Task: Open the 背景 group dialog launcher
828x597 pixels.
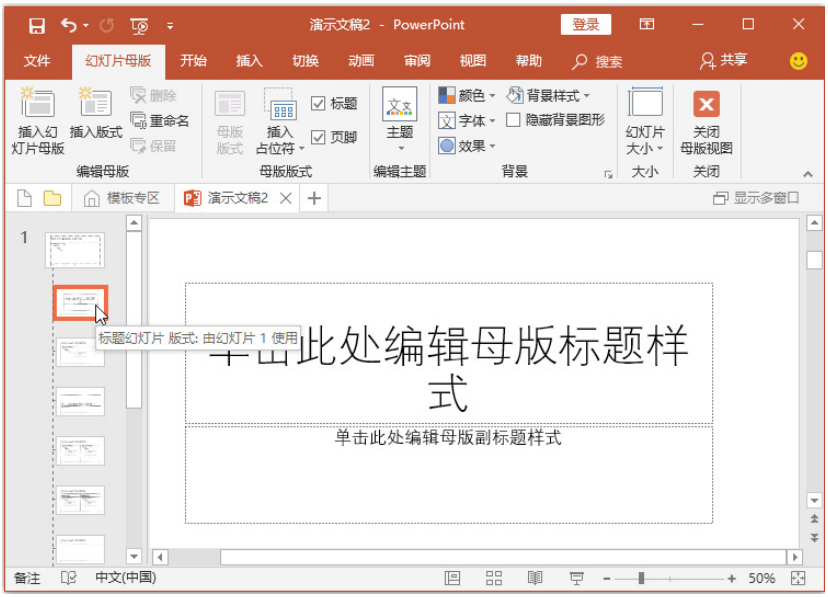Action: (608, 174)
